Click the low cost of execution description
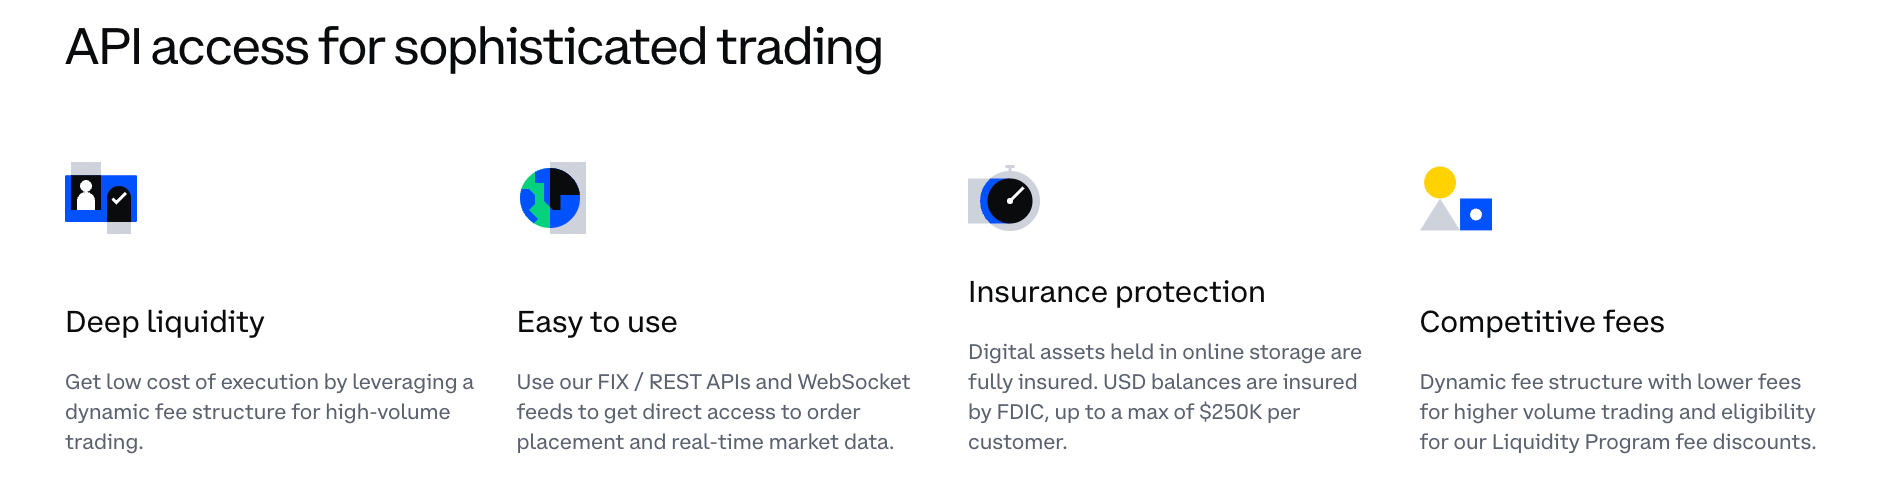This screenshot has width=1886, height=492. 270,412
